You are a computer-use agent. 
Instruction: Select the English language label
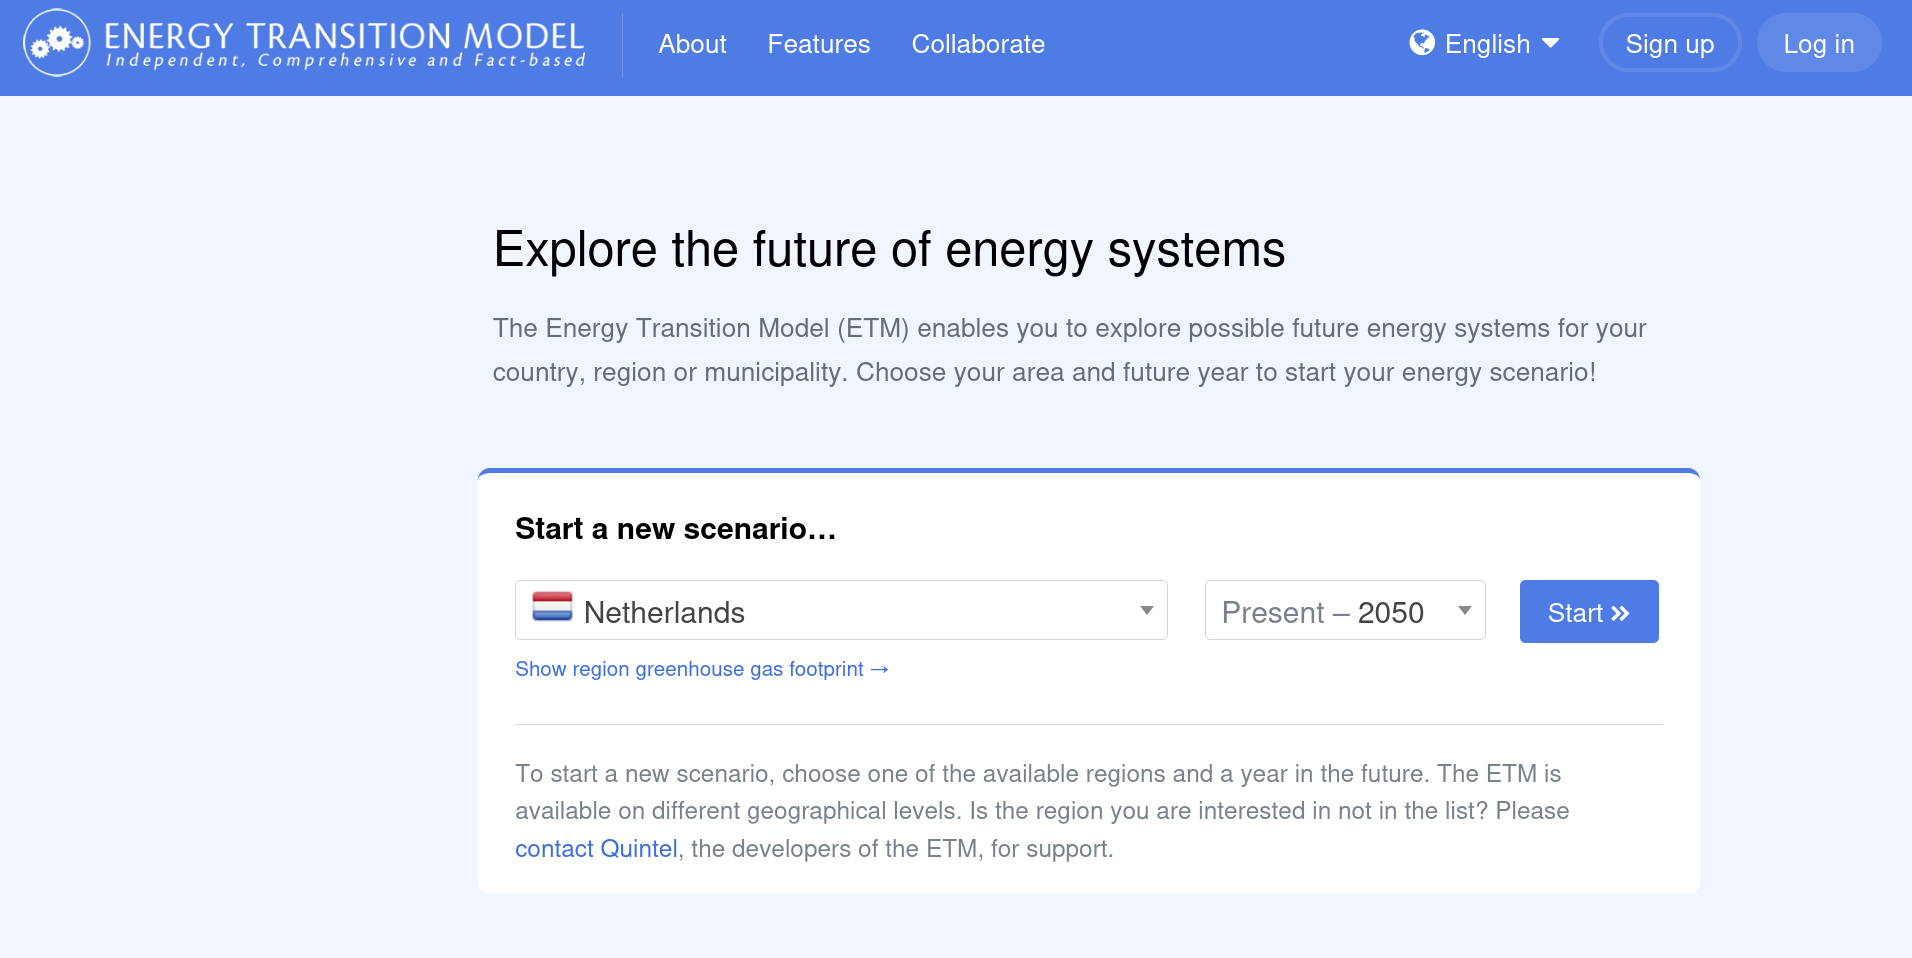[x=1487, y=44]
